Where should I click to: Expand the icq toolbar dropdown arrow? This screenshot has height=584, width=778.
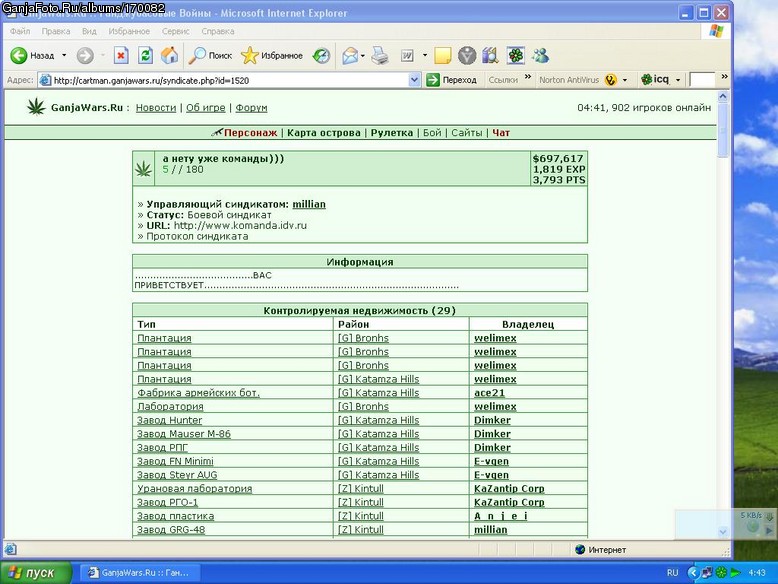coord(678,80)
